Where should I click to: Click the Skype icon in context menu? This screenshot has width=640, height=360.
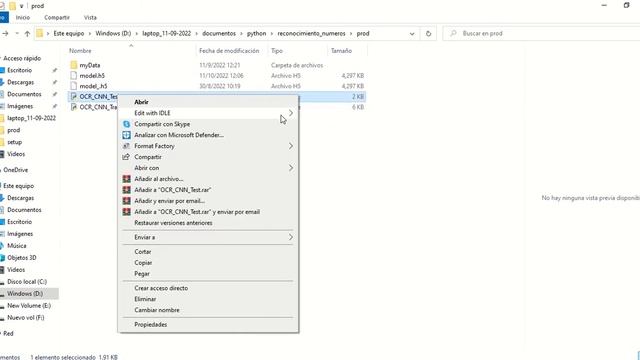(x=127, y=124)
